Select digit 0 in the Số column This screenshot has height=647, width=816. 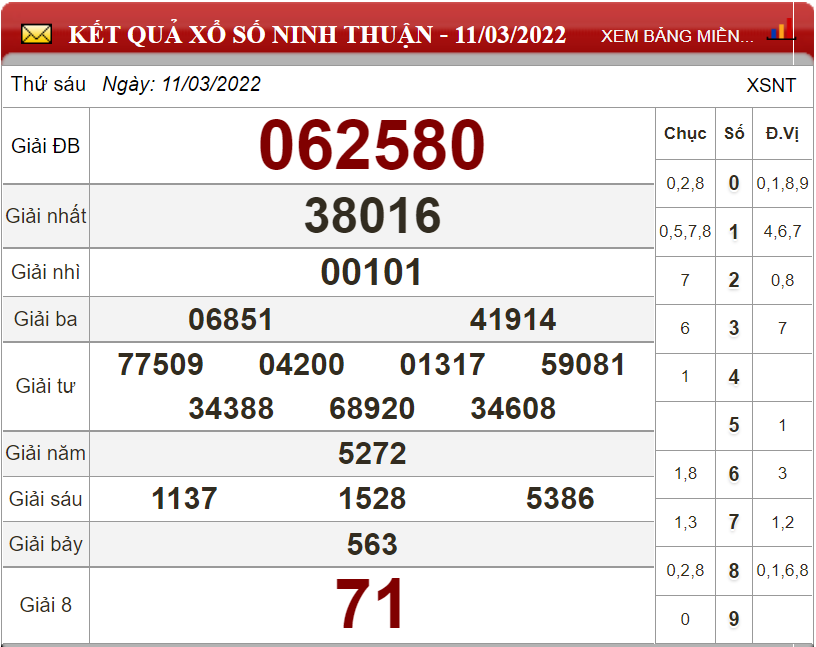pyautogui.click(x=734, y=183)
